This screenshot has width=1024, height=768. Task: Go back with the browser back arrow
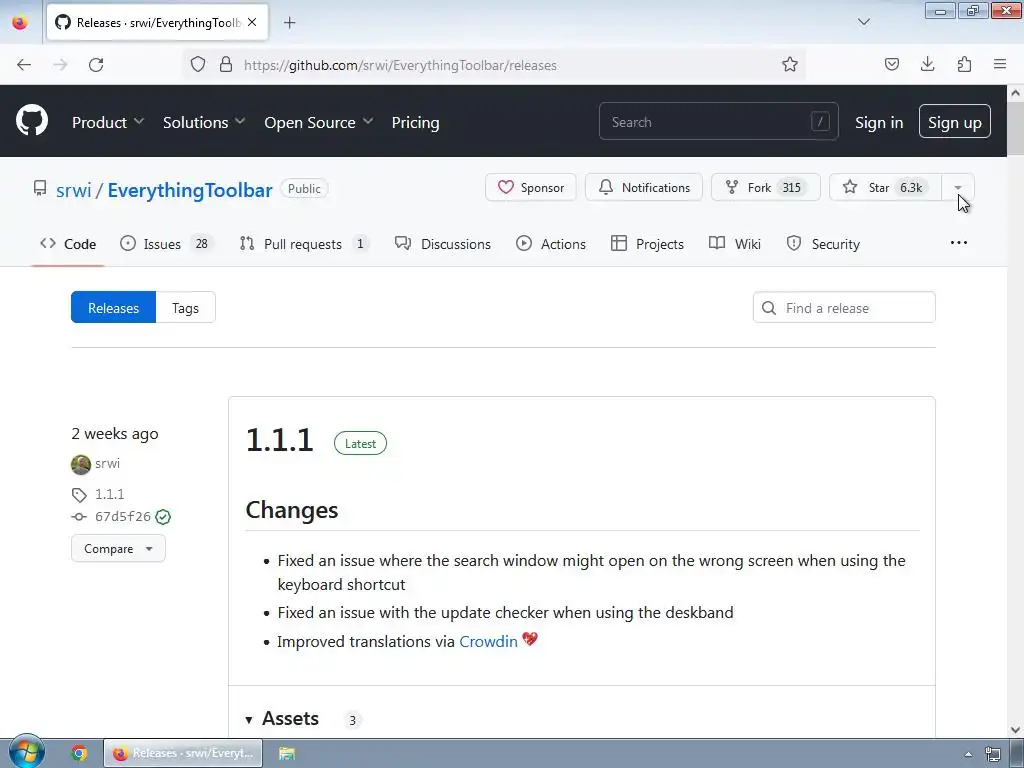tap(24, 65)
